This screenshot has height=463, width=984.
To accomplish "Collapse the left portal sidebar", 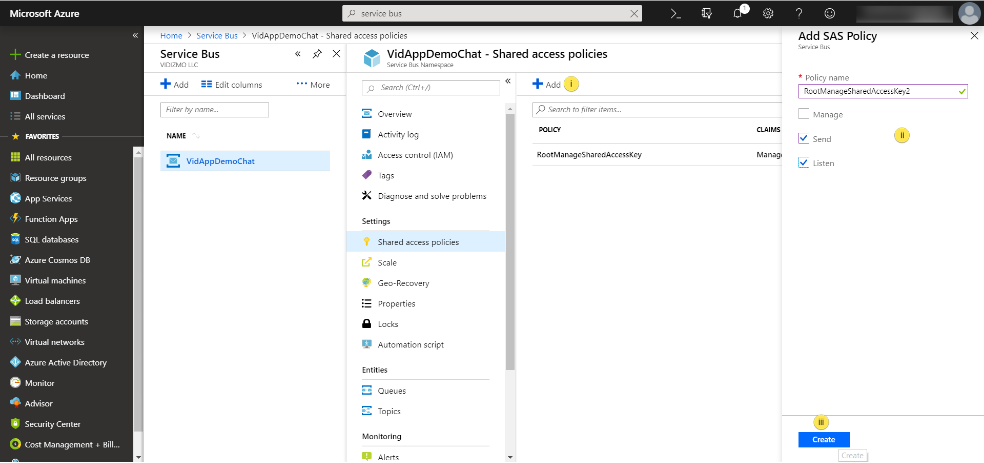I will [x=136, y=35].
